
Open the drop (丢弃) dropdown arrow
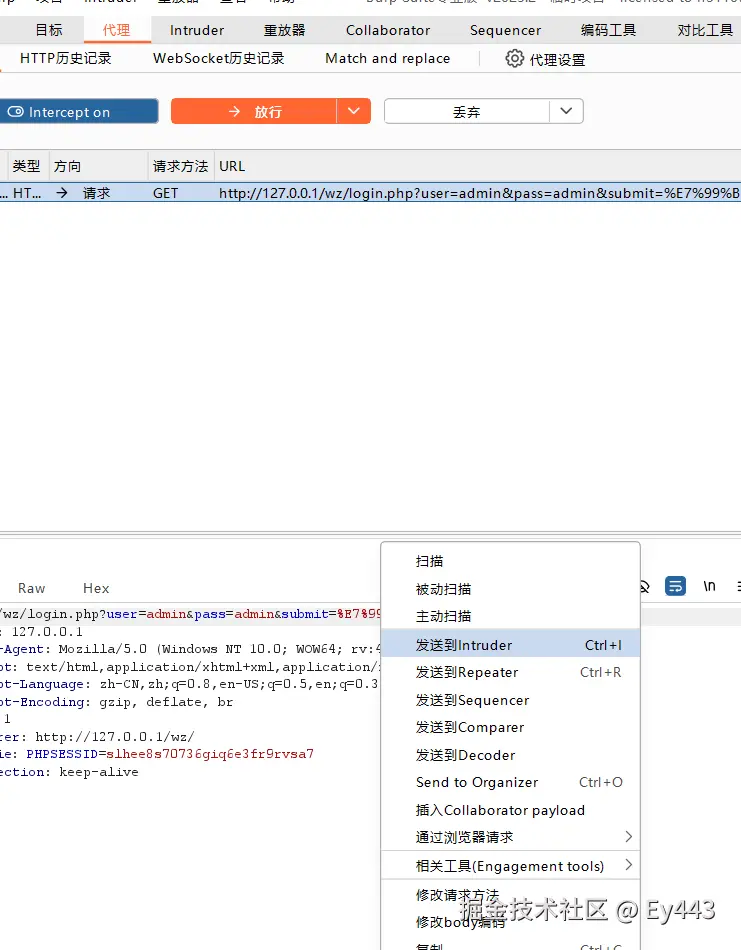point(566,111)
